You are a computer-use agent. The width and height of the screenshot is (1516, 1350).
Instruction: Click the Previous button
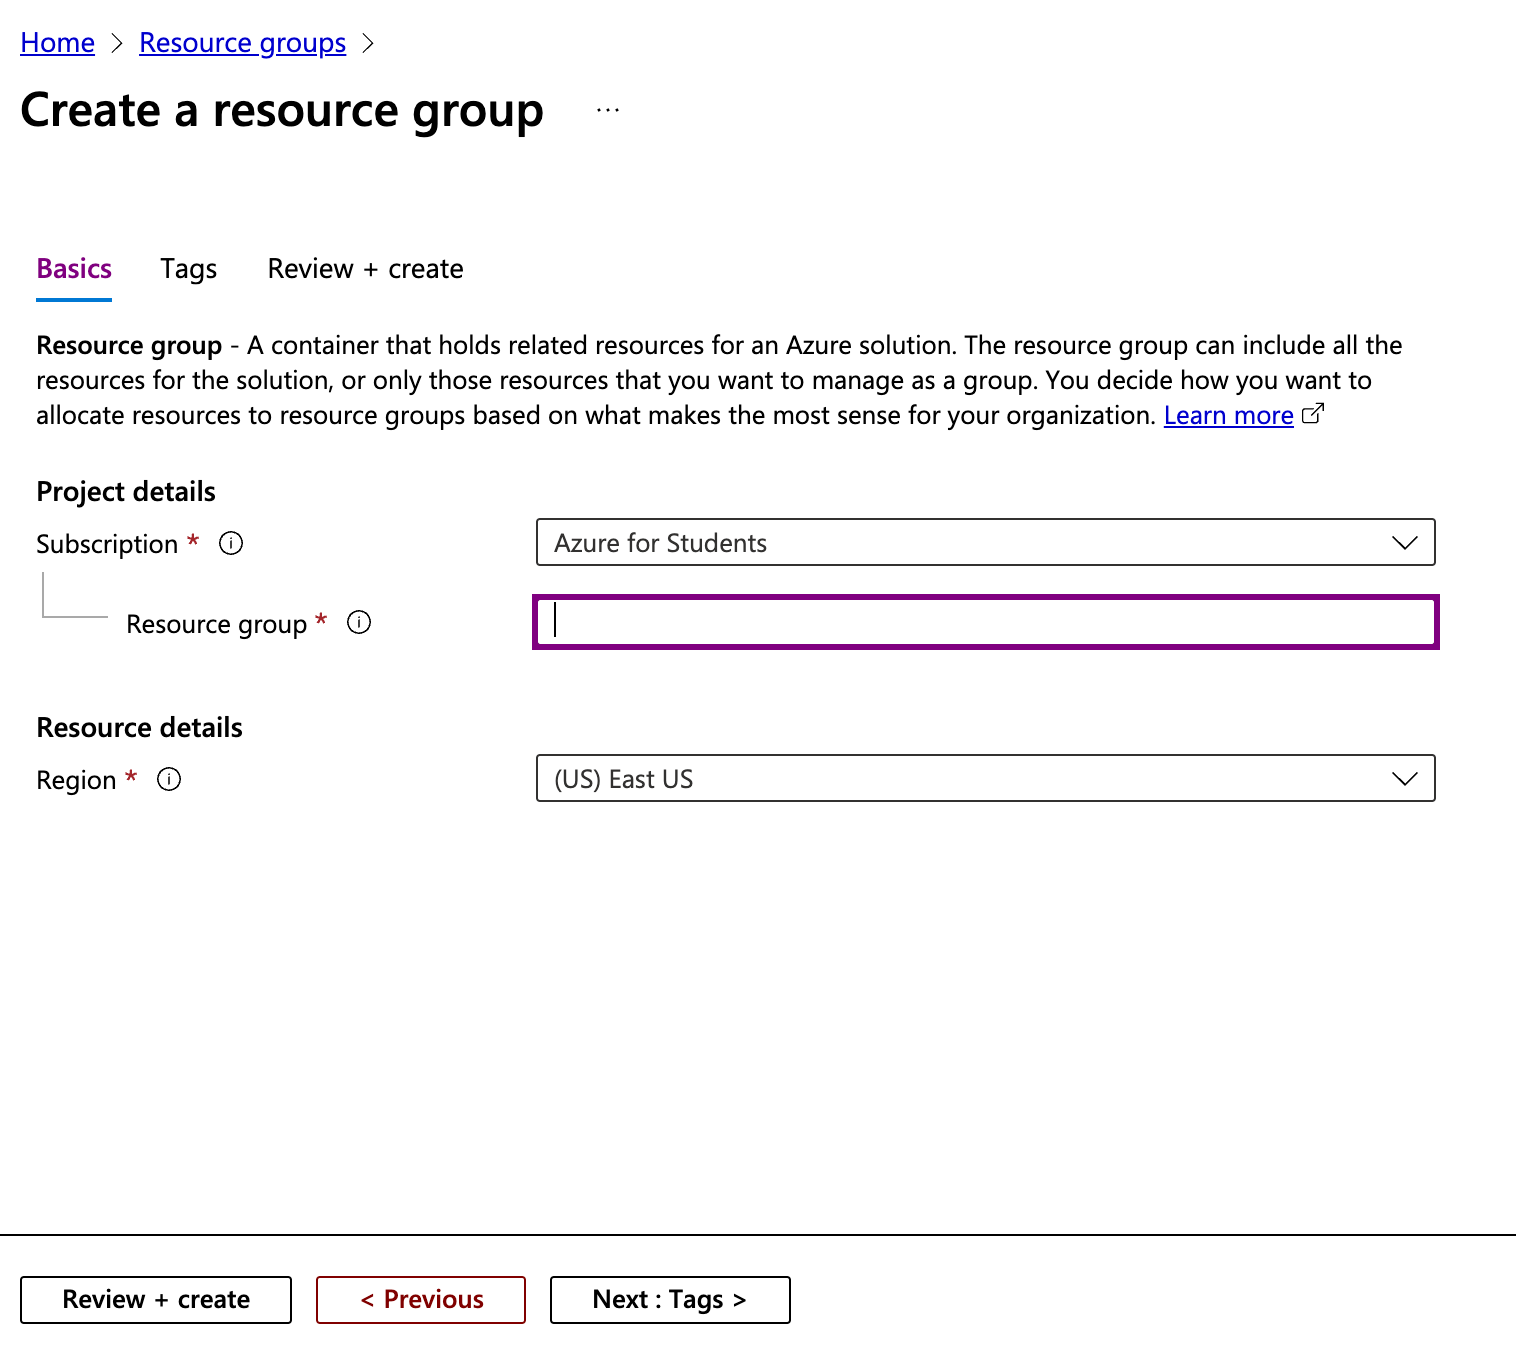coord(420,1299)
